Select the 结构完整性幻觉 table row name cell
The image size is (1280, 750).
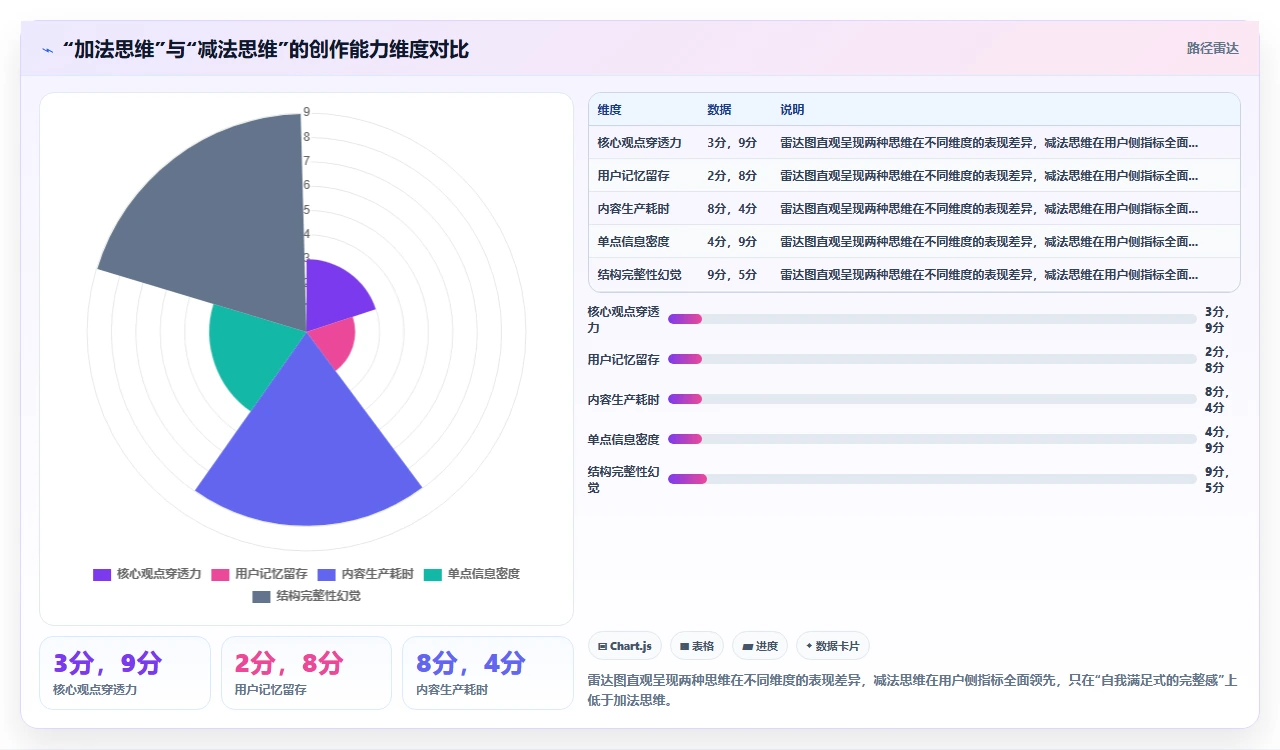(640, 275)
